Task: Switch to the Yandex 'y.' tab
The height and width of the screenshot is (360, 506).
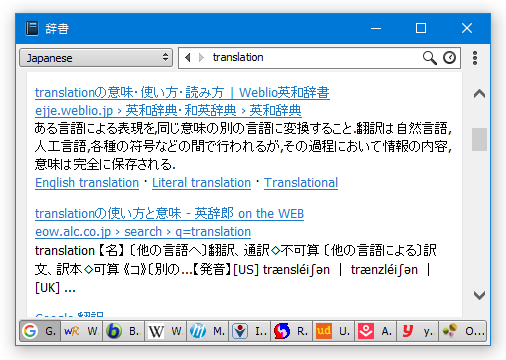Action: pos(417,331)
